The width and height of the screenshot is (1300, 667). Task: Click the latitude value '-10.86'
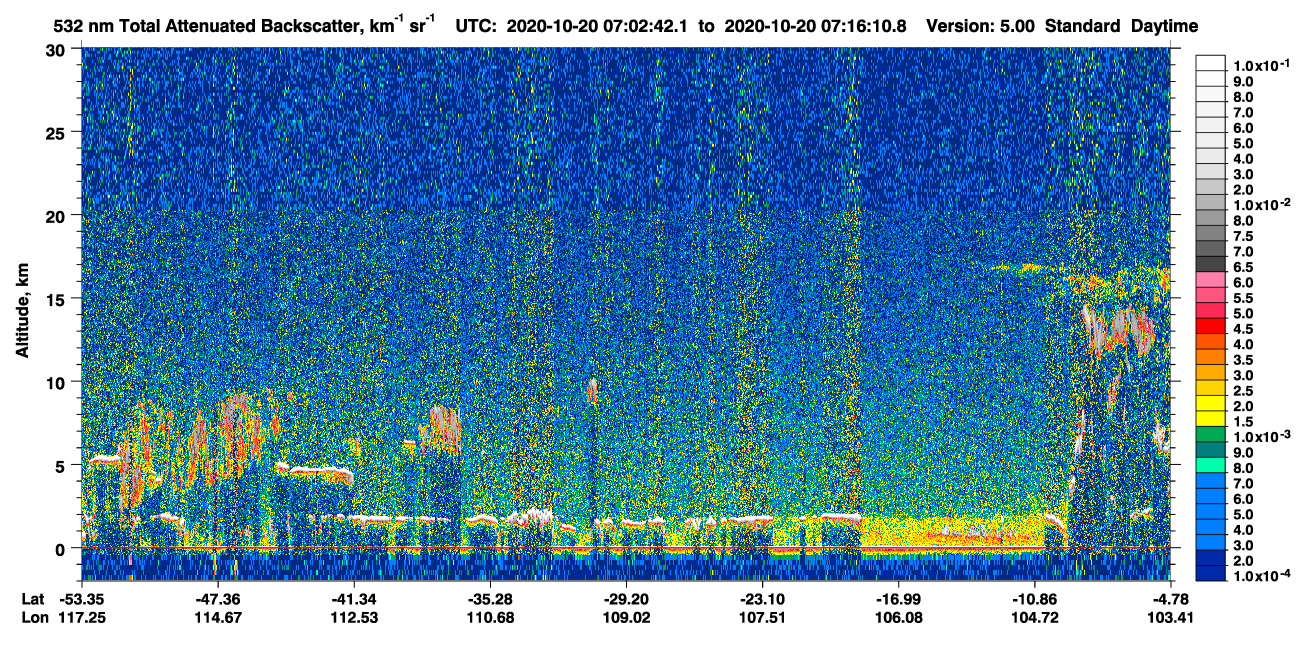pyautogui.click(x=1034, y=599)
